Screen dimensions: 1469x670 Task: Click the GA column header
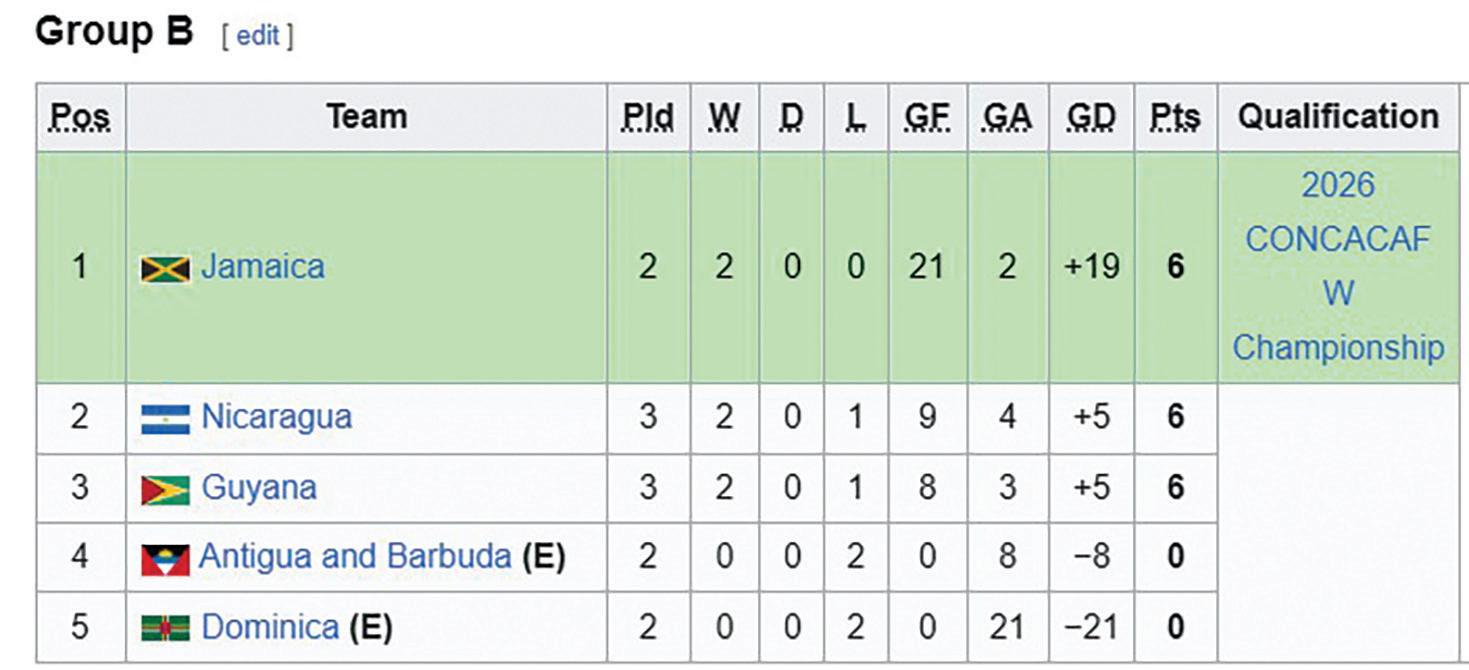(x=1007, y=117)
